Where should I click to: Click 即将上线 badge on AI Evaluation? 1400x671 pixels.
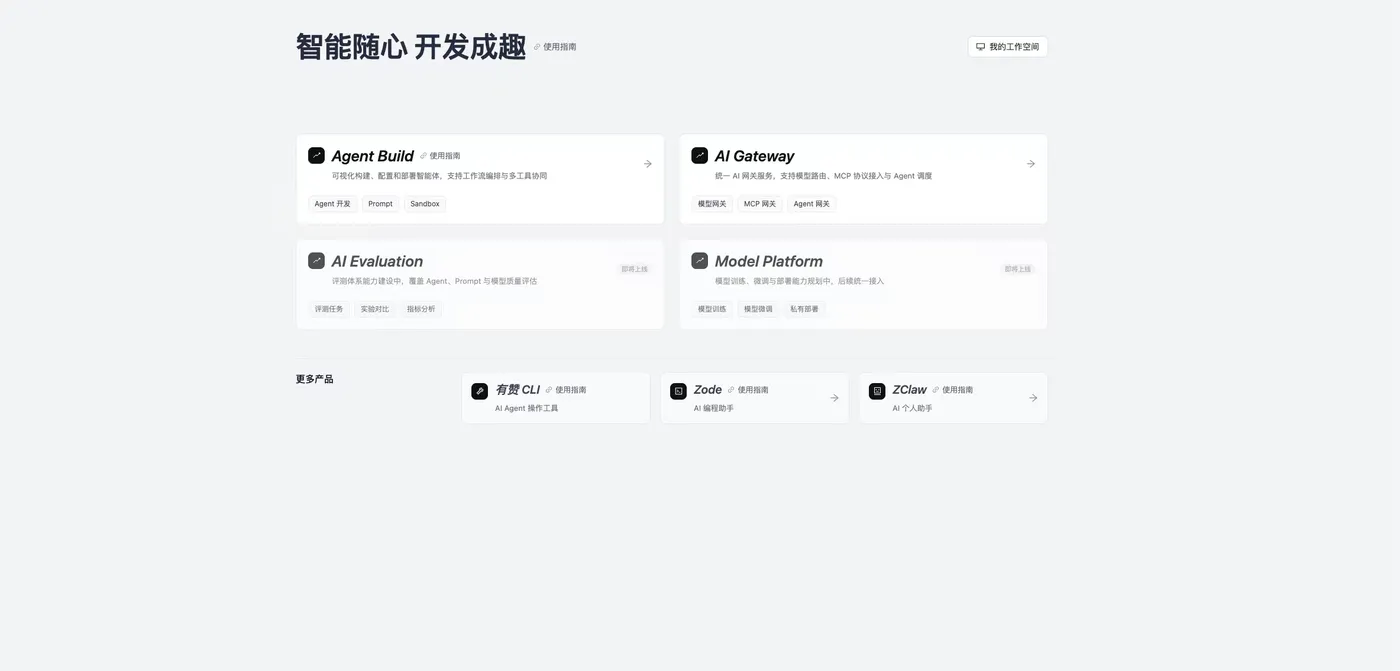tap(635, 269)
